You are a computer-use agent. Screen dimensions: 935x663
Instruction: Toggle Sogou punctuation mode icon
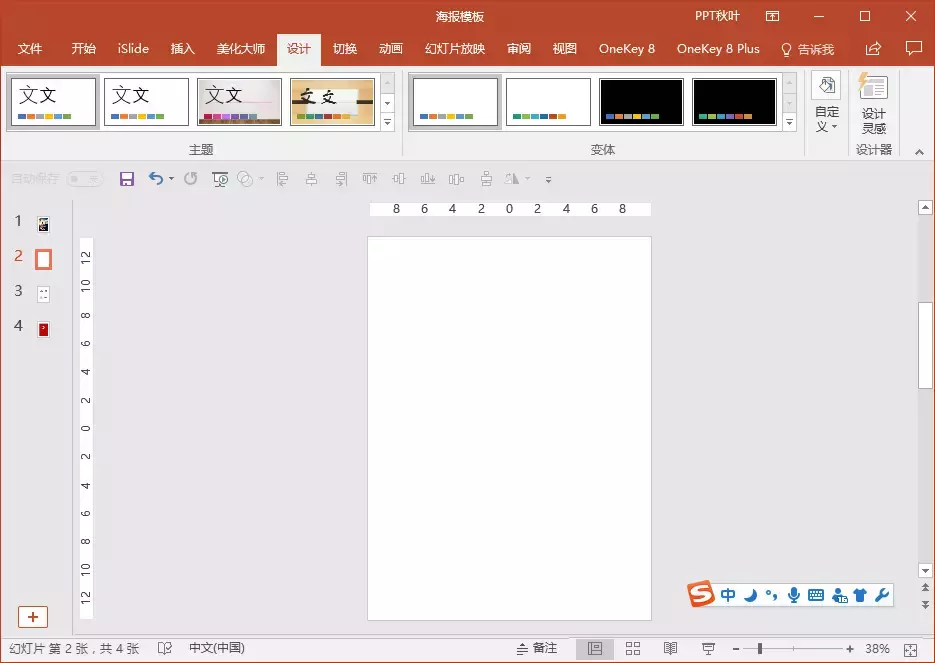pos(772,594)
